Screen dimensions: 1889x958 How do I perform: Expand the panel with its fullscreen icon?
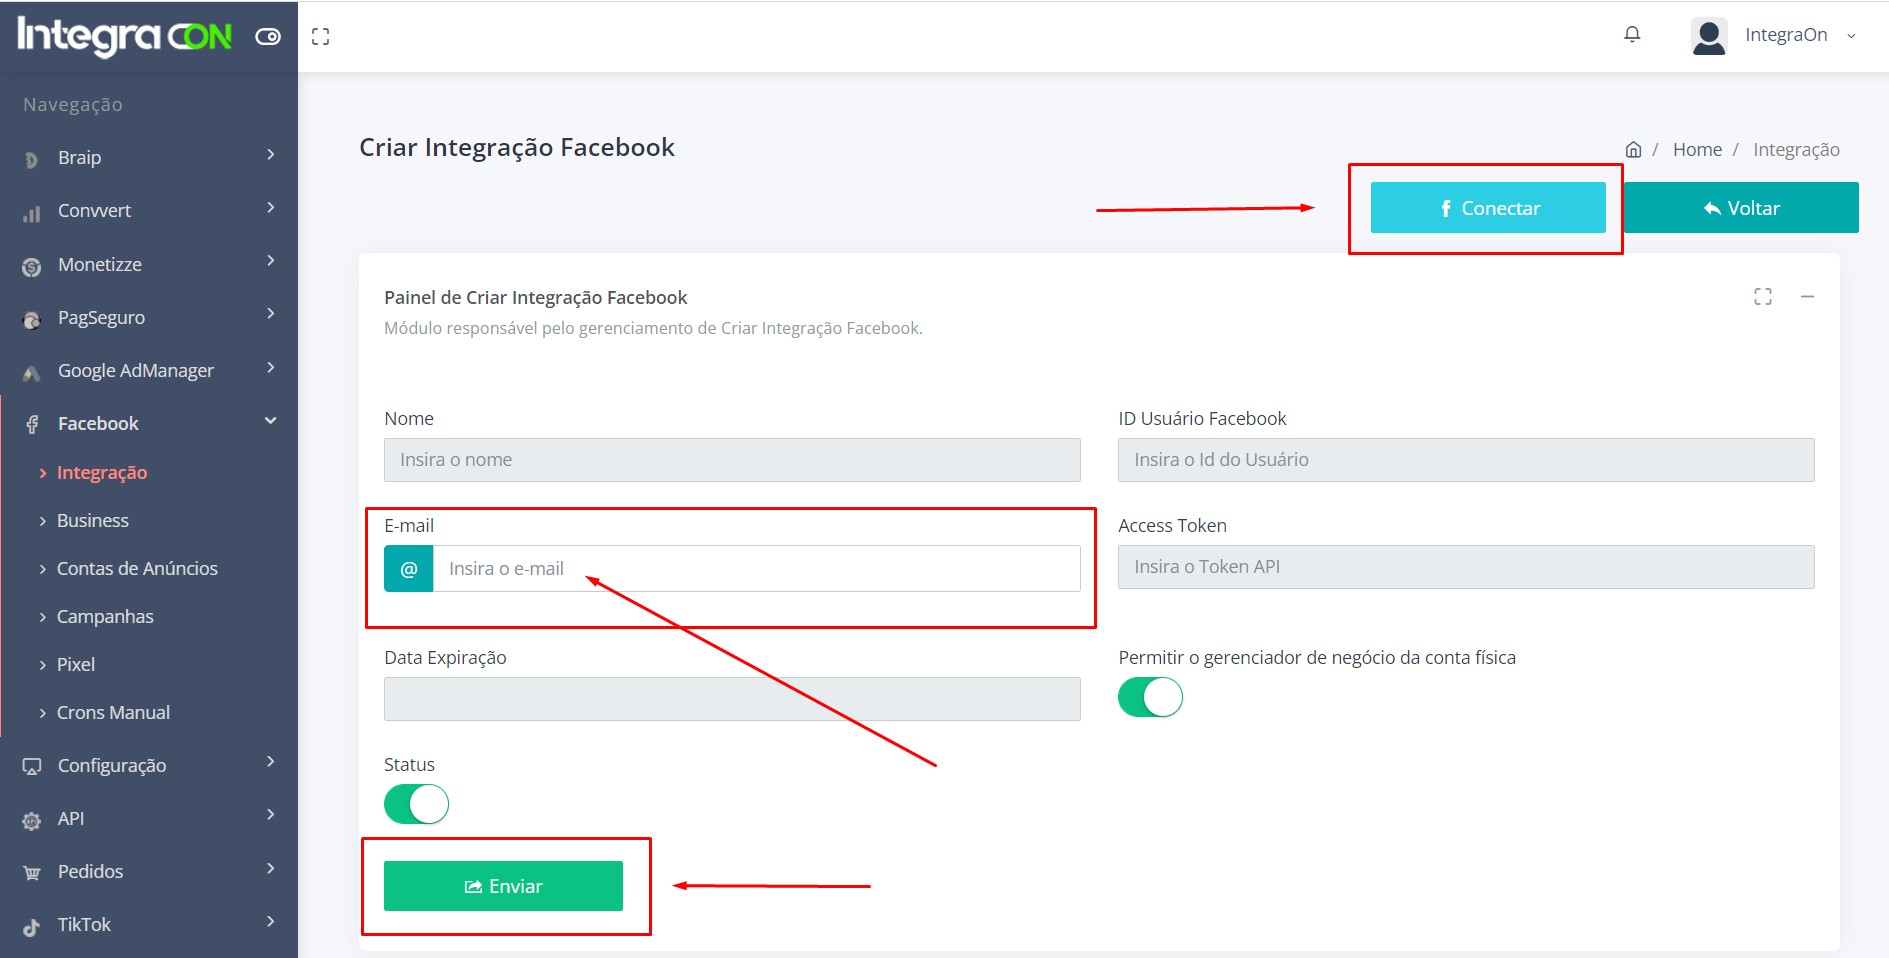[1762, 297]
